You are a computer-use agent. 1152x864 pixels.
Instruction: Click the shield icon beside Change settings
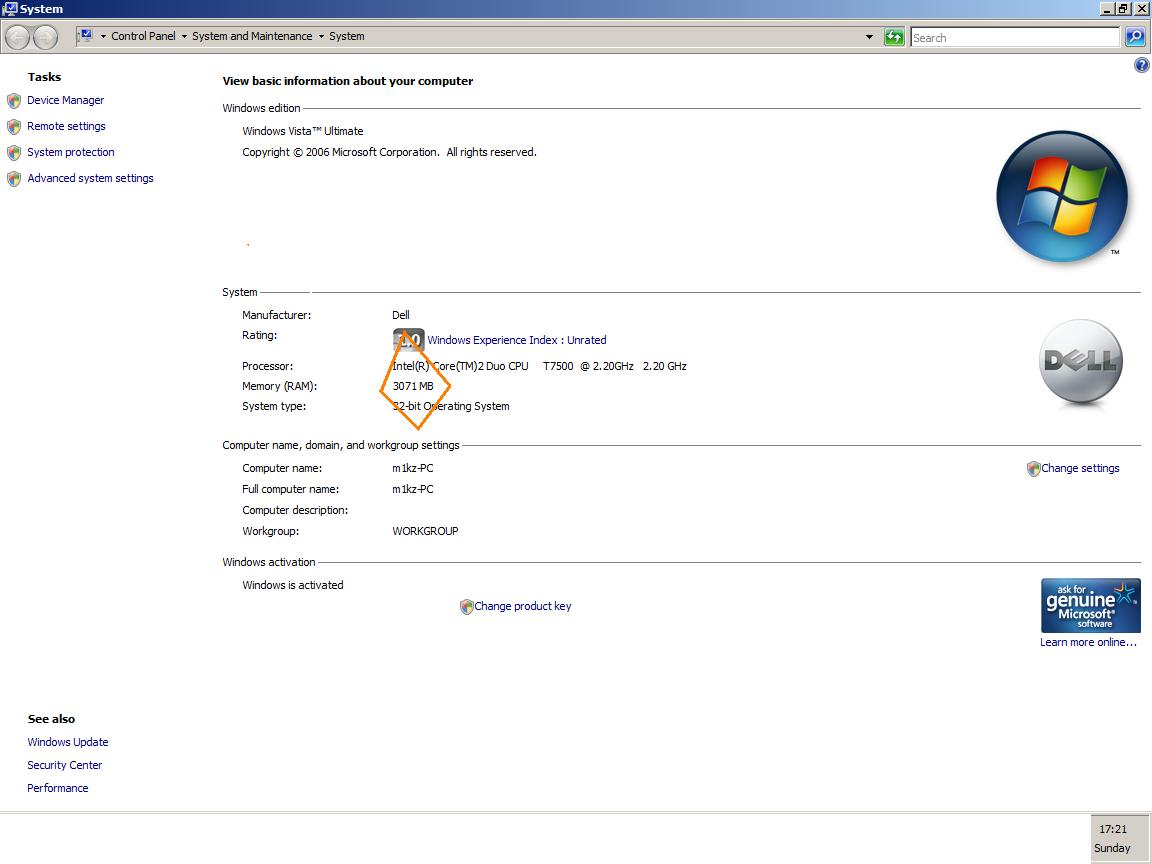coord(1034,469)
